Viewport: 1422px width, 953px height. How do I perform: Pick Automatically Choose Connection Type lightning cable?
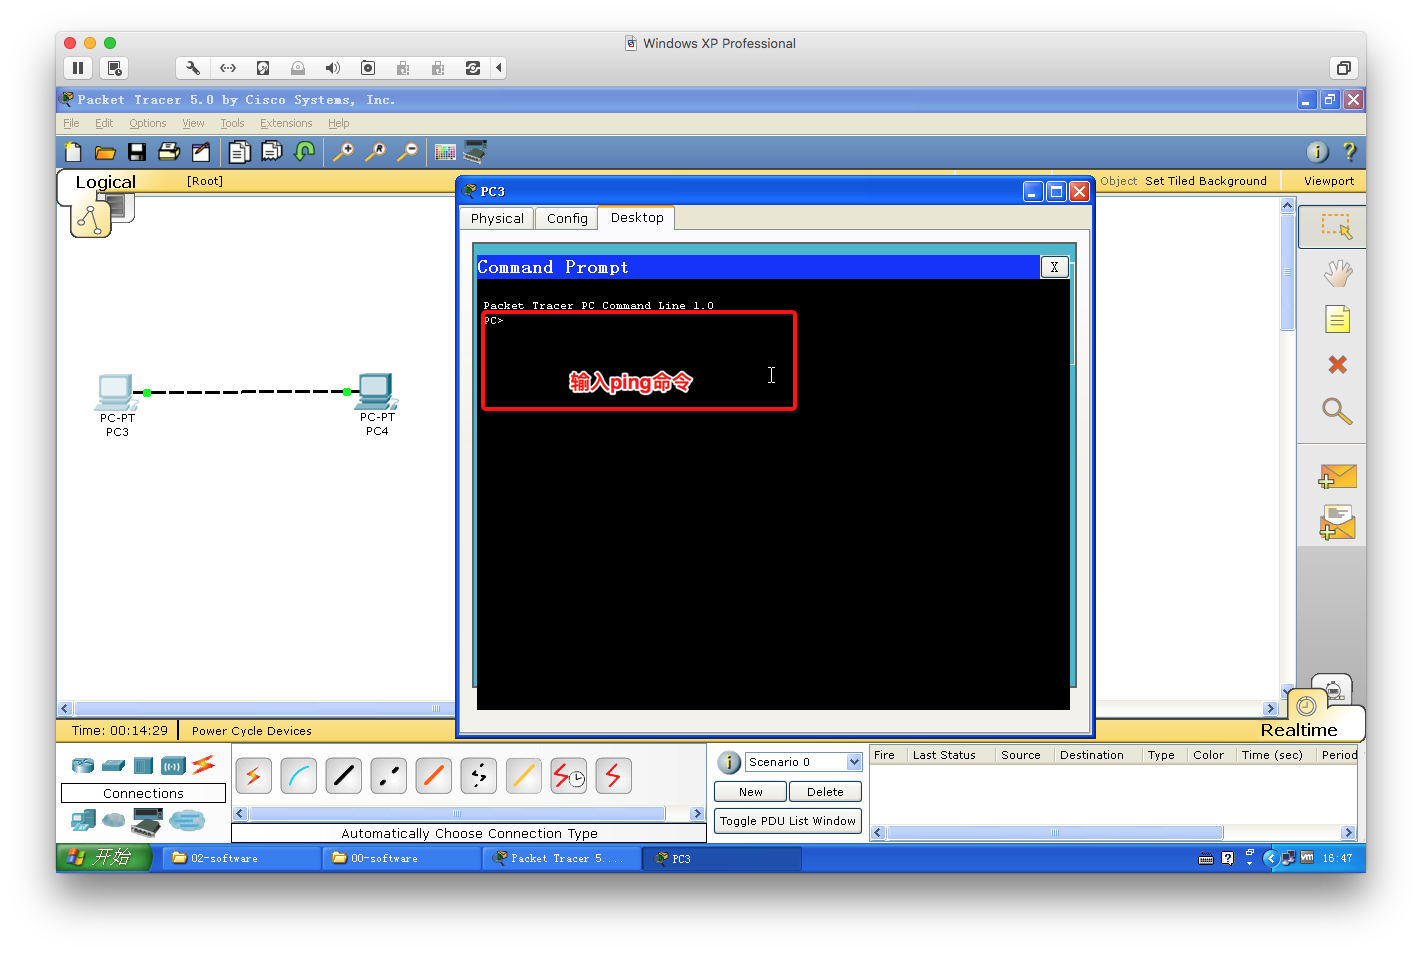point(253,776)
